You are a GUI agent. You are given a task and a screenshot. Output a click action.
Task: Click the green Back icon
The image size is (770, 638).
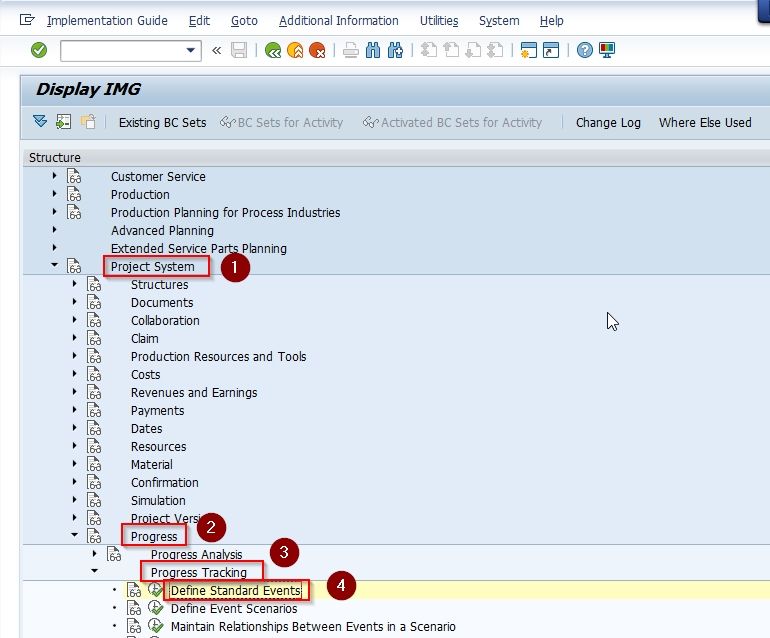pos(273,50)
